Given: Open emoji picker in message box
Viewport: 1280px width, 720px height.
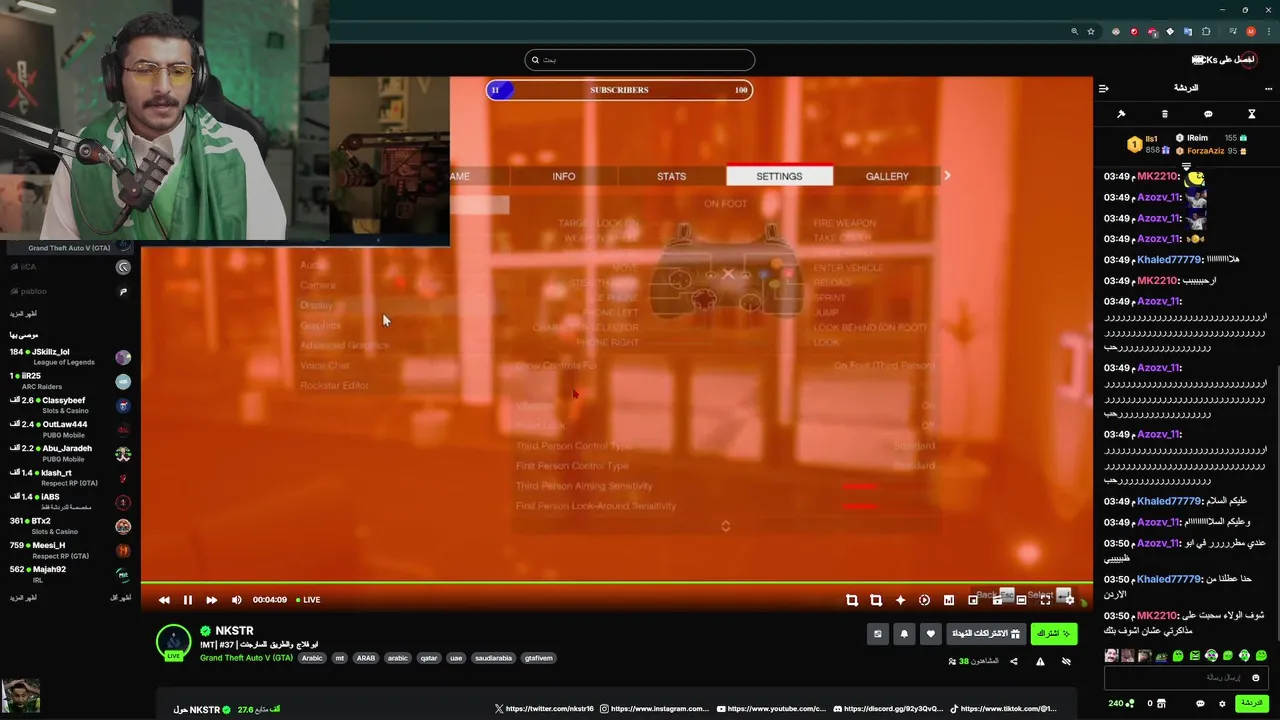Looking at the screenshot, I should click(1256, 678).
